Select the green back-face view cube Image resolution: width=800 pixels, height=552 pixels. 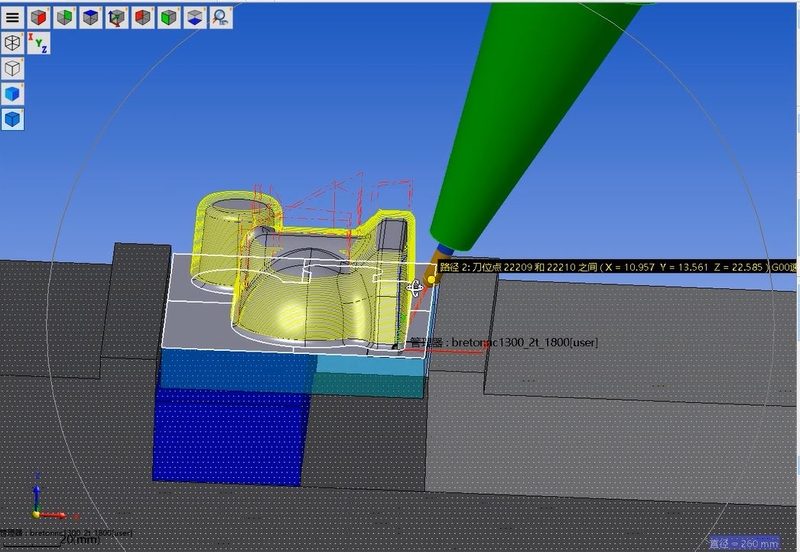coord(65,17)
